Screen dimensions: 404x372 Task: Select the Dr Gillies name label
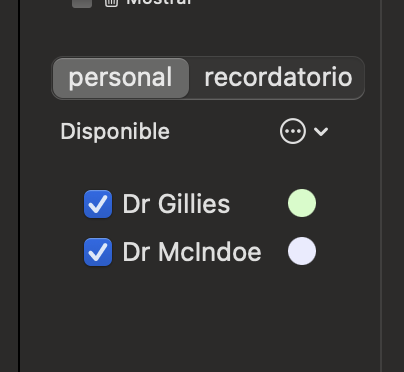(176, 204)
